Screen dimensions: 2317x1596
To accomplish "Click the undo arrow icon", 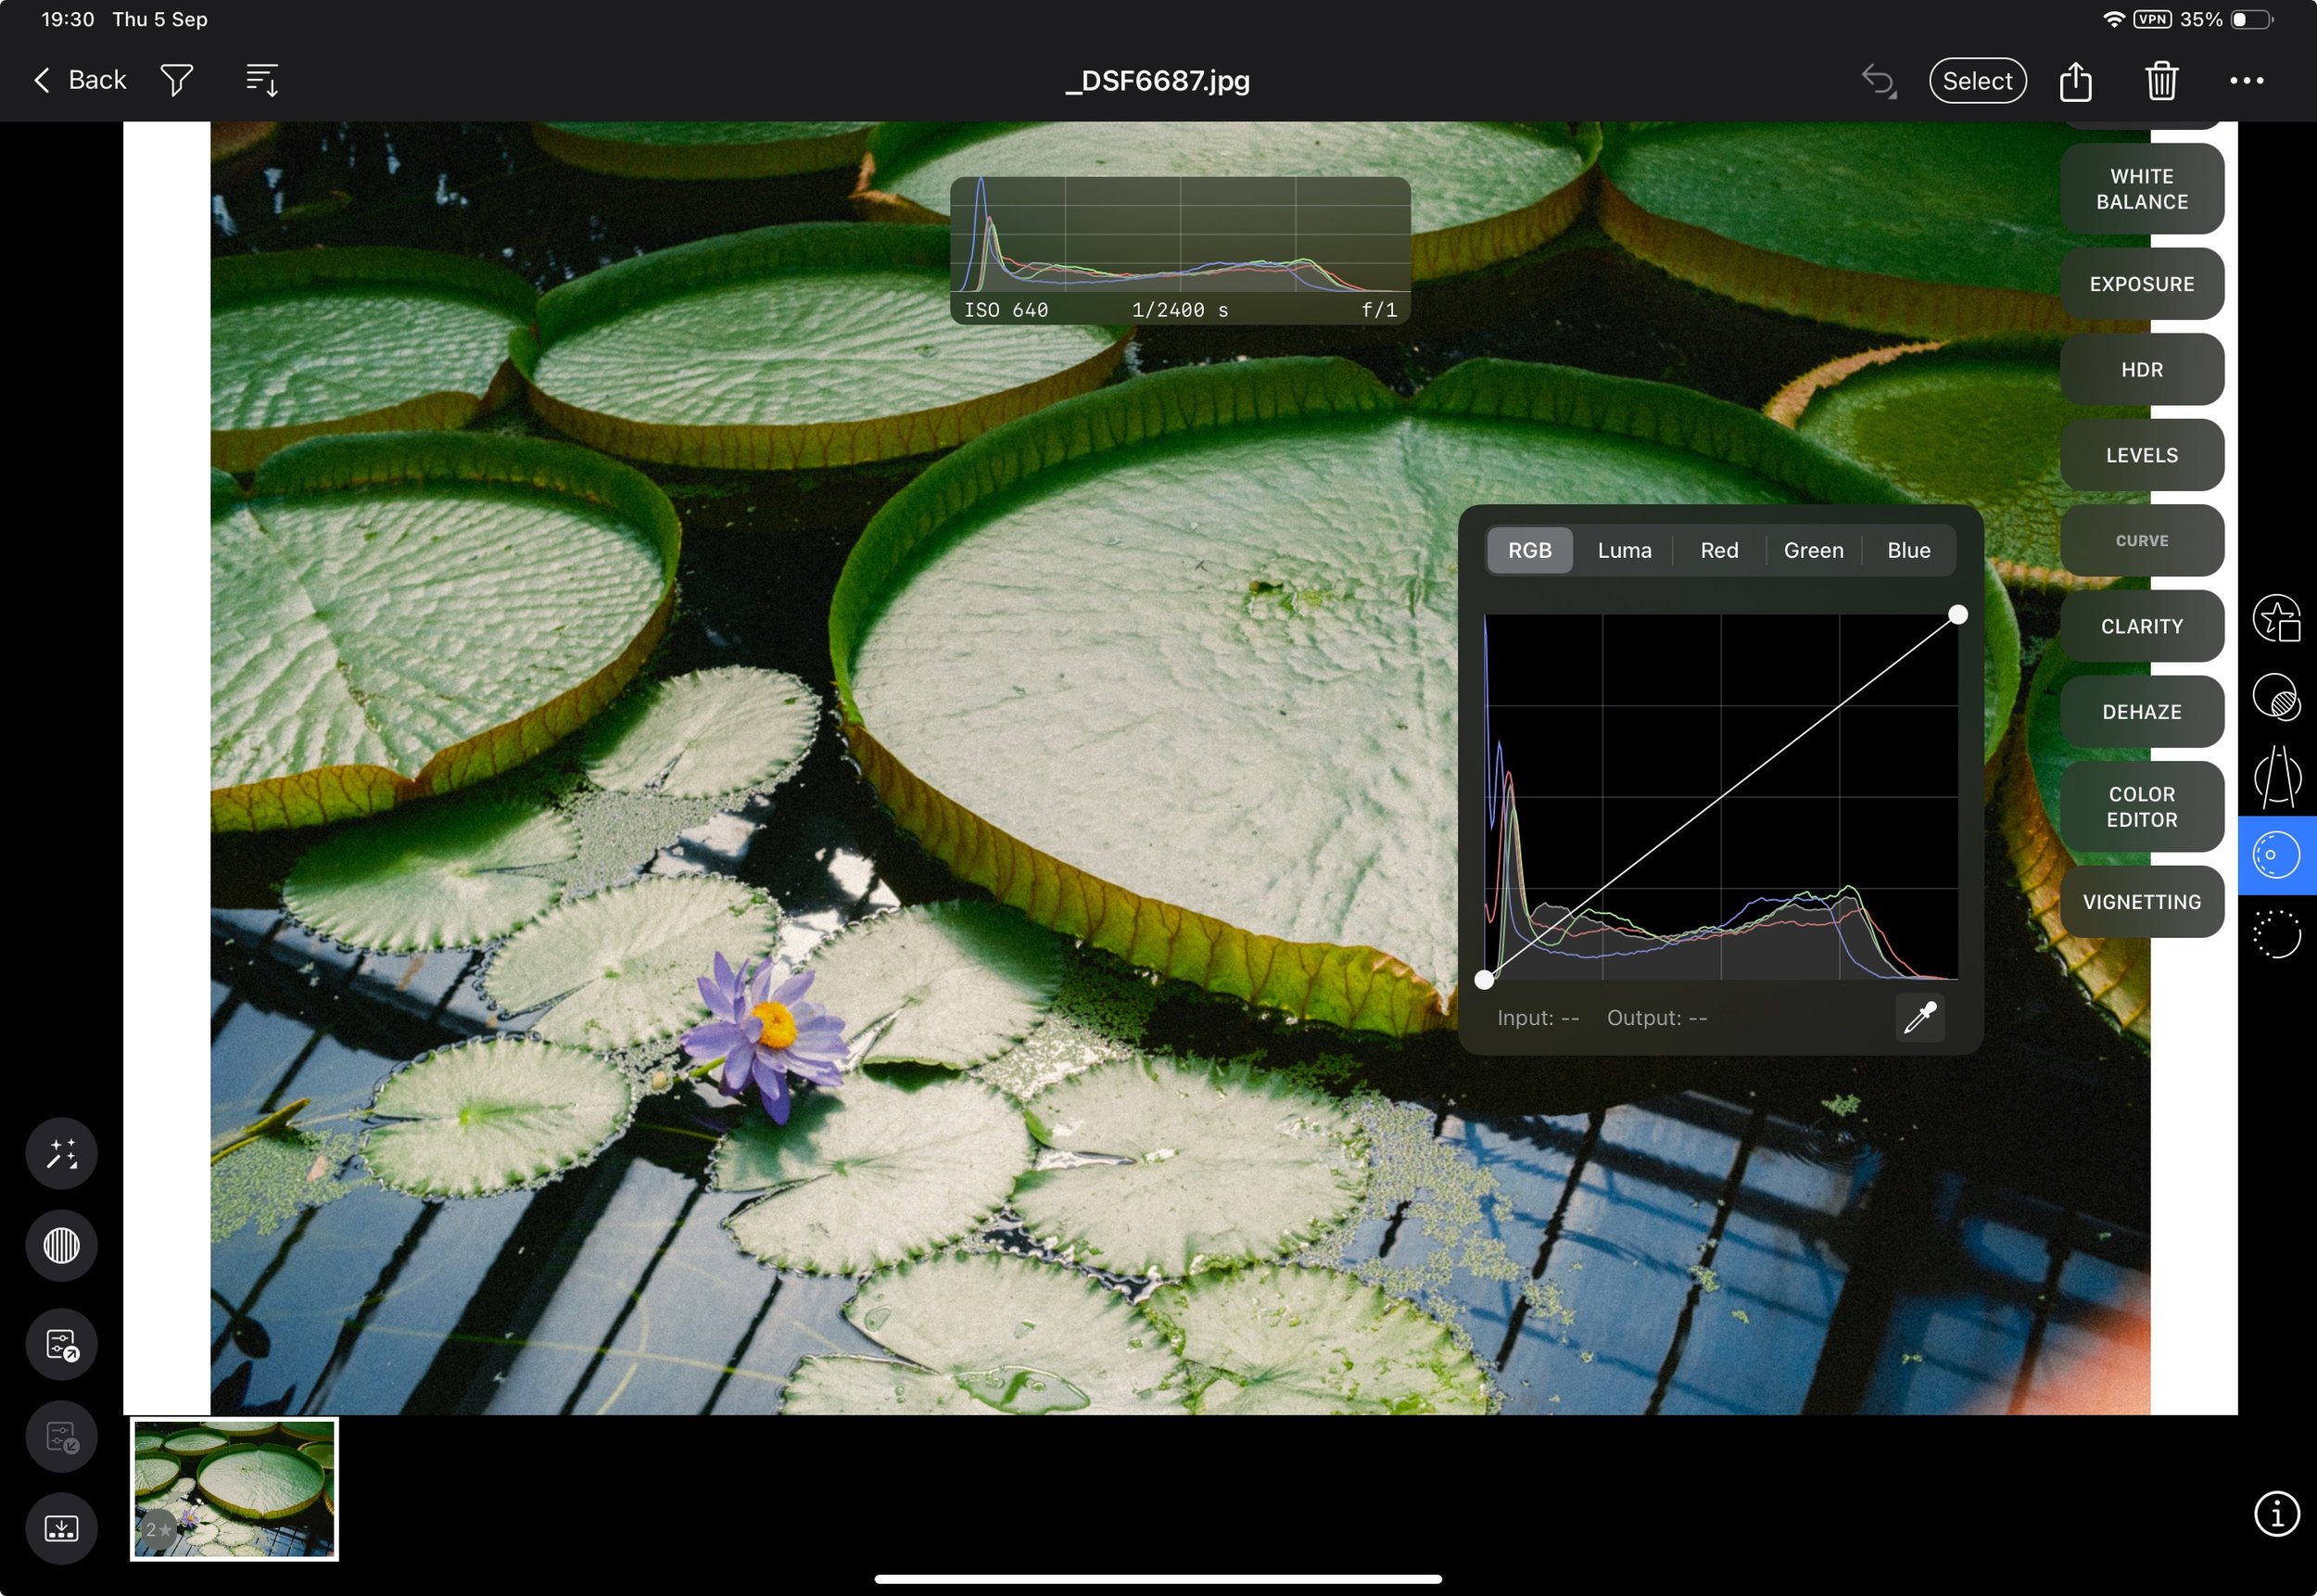I will (x=1878, y=80).
